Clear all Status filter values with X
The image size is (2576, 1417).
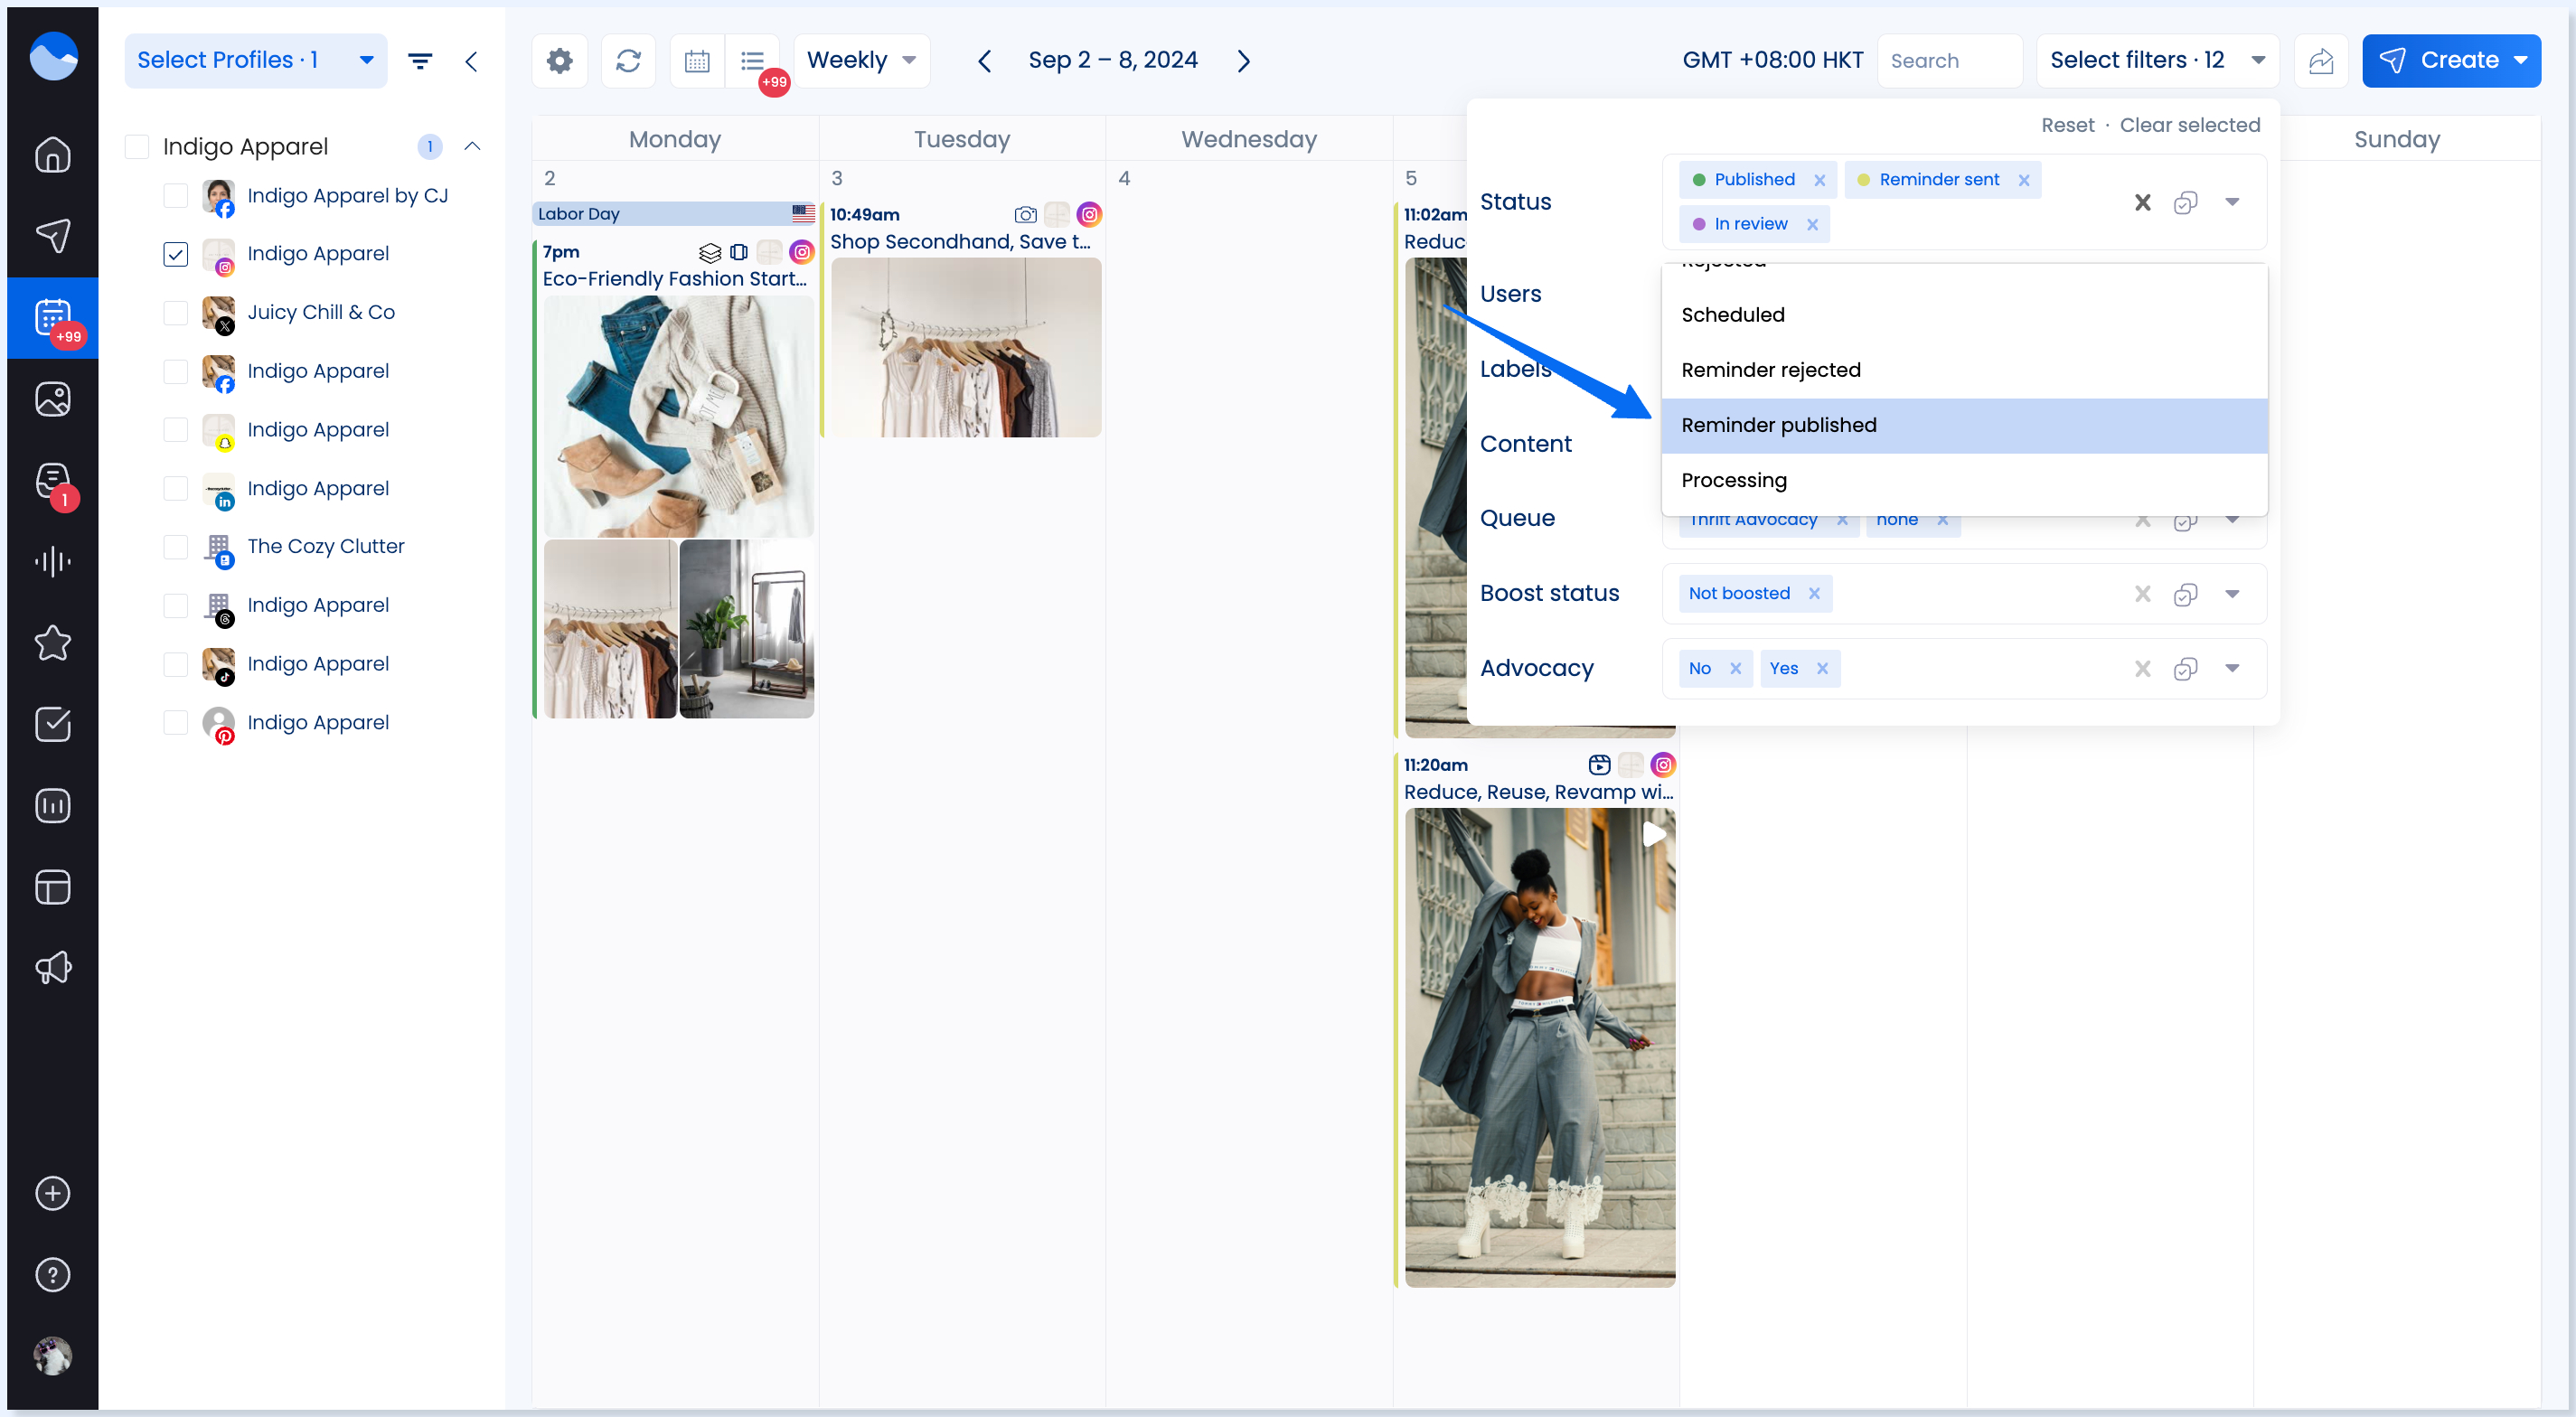[2142, 203]
